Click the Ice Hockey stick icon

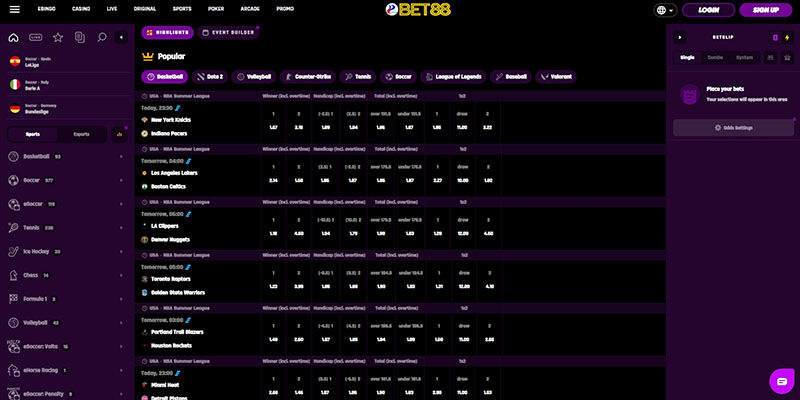pyautogui.click(x=13, y=252)
